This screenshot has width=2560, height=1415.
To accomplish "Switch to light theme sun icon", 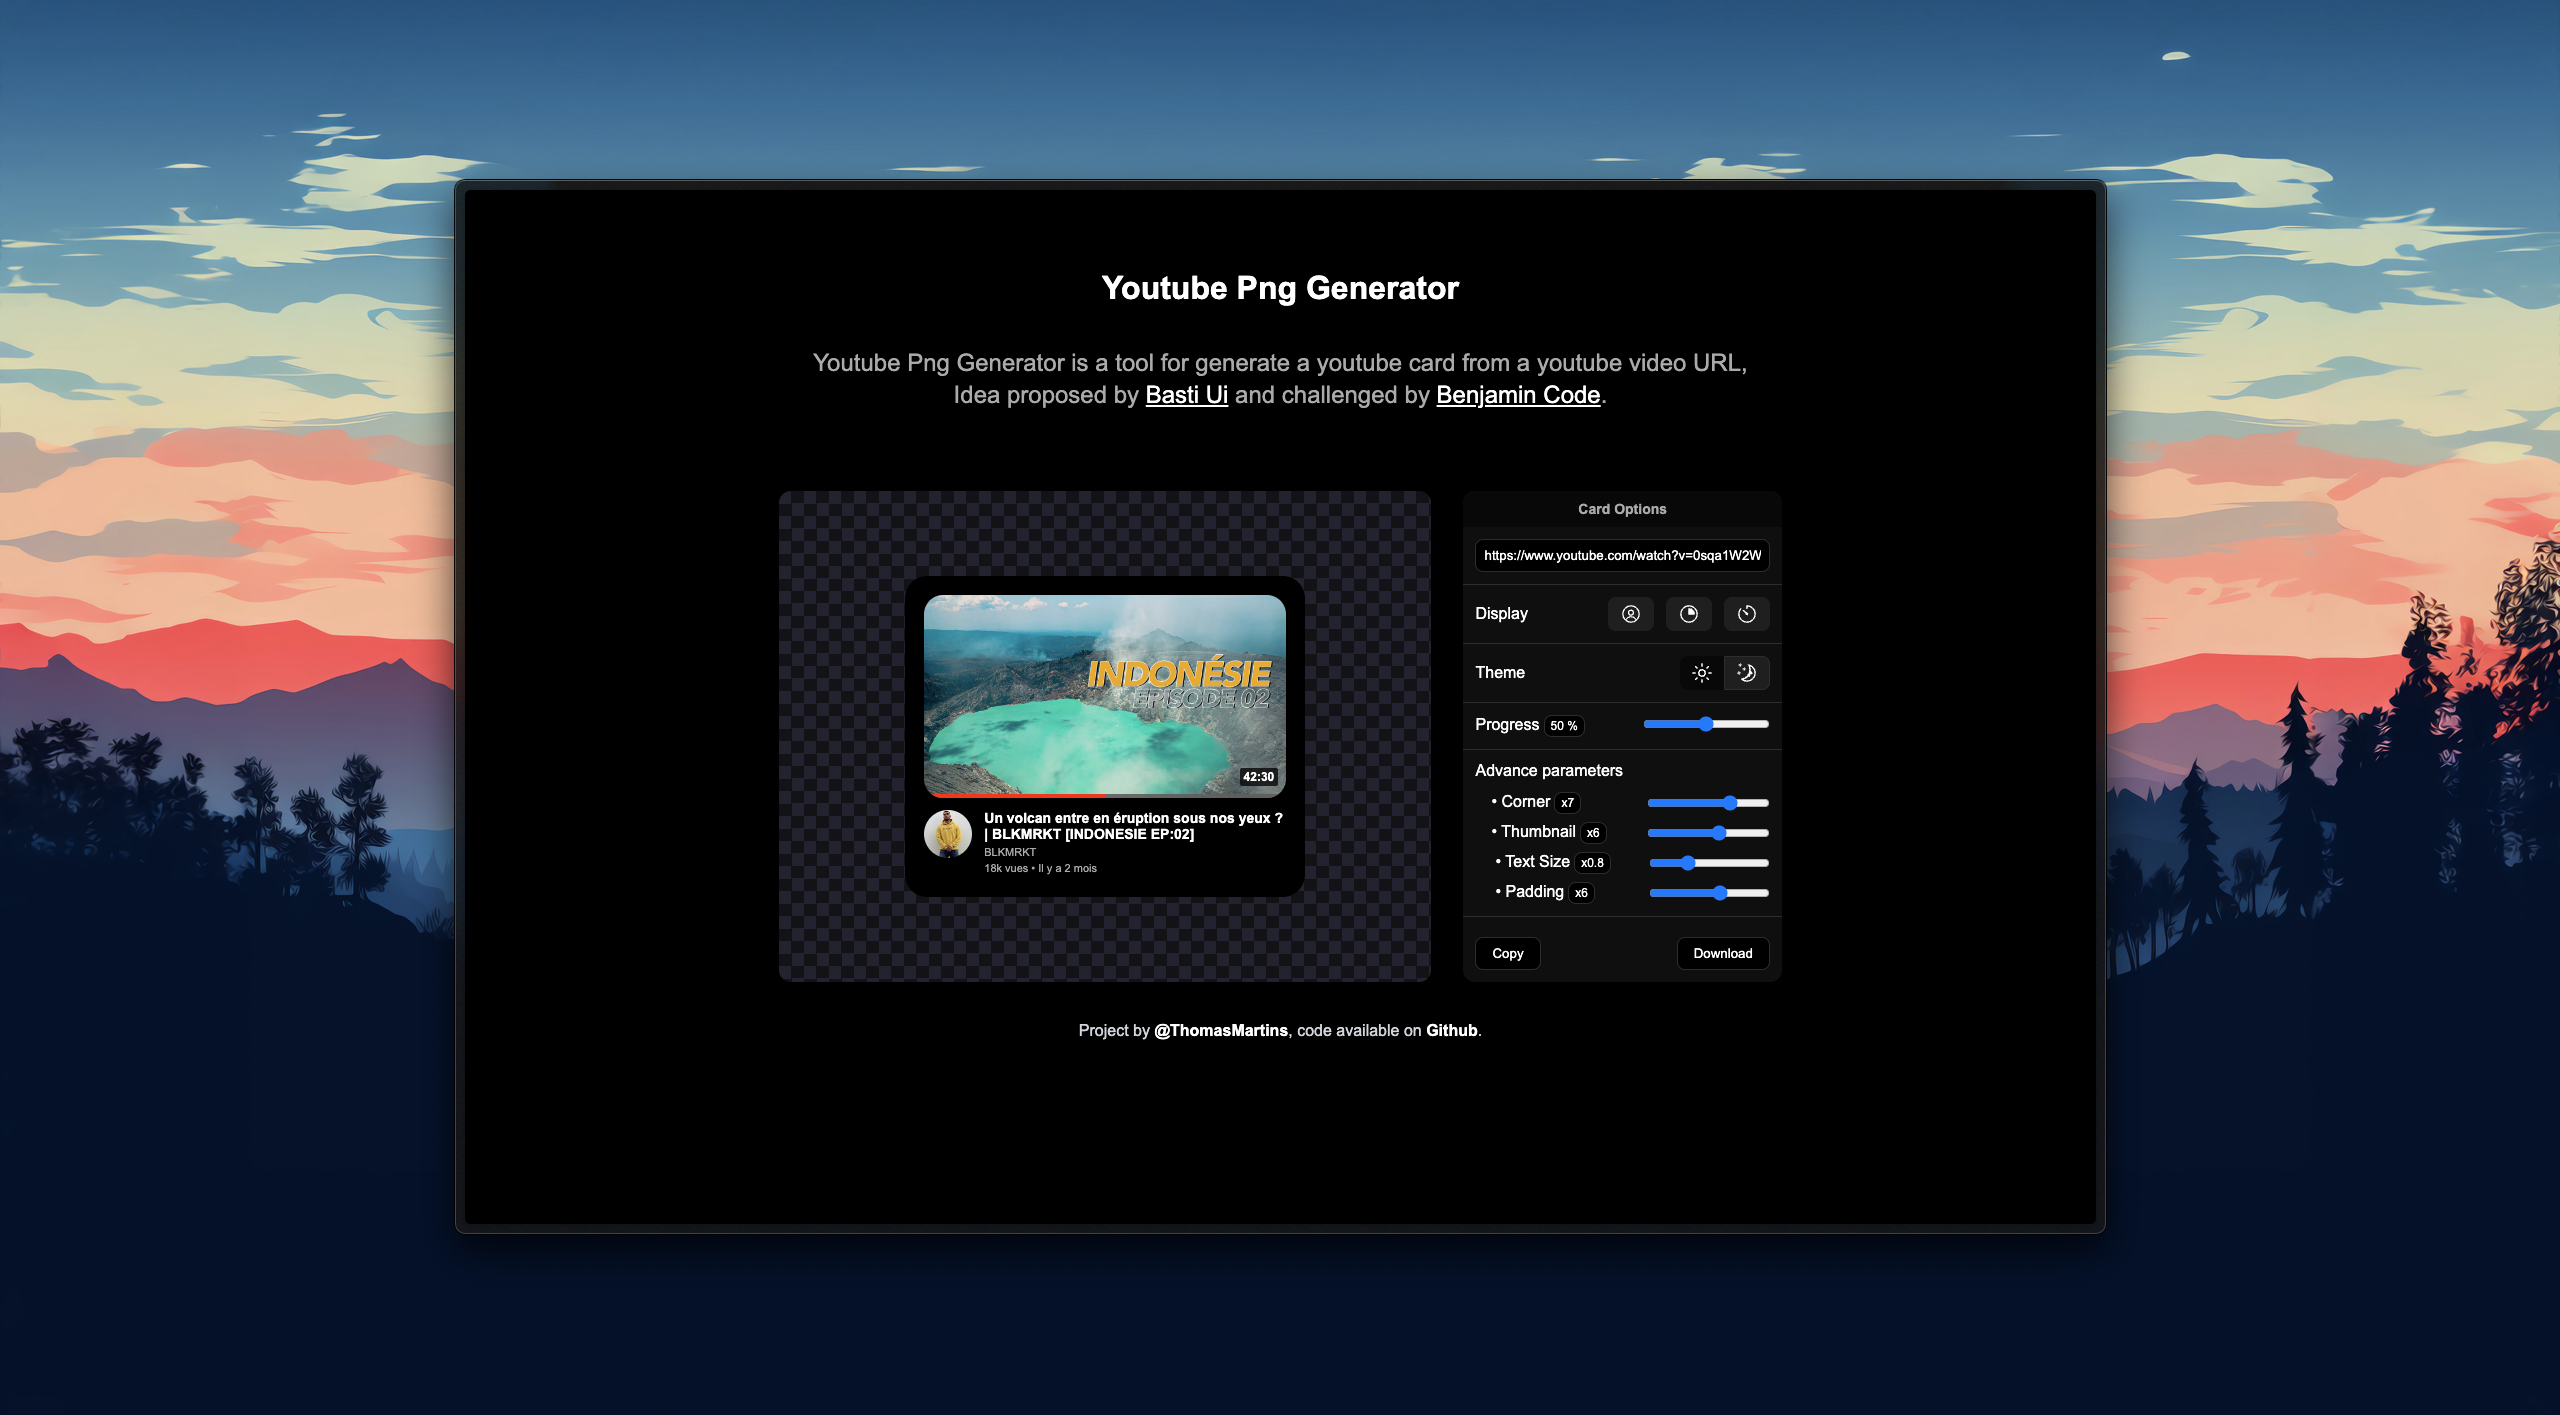I will [1701, 673].
